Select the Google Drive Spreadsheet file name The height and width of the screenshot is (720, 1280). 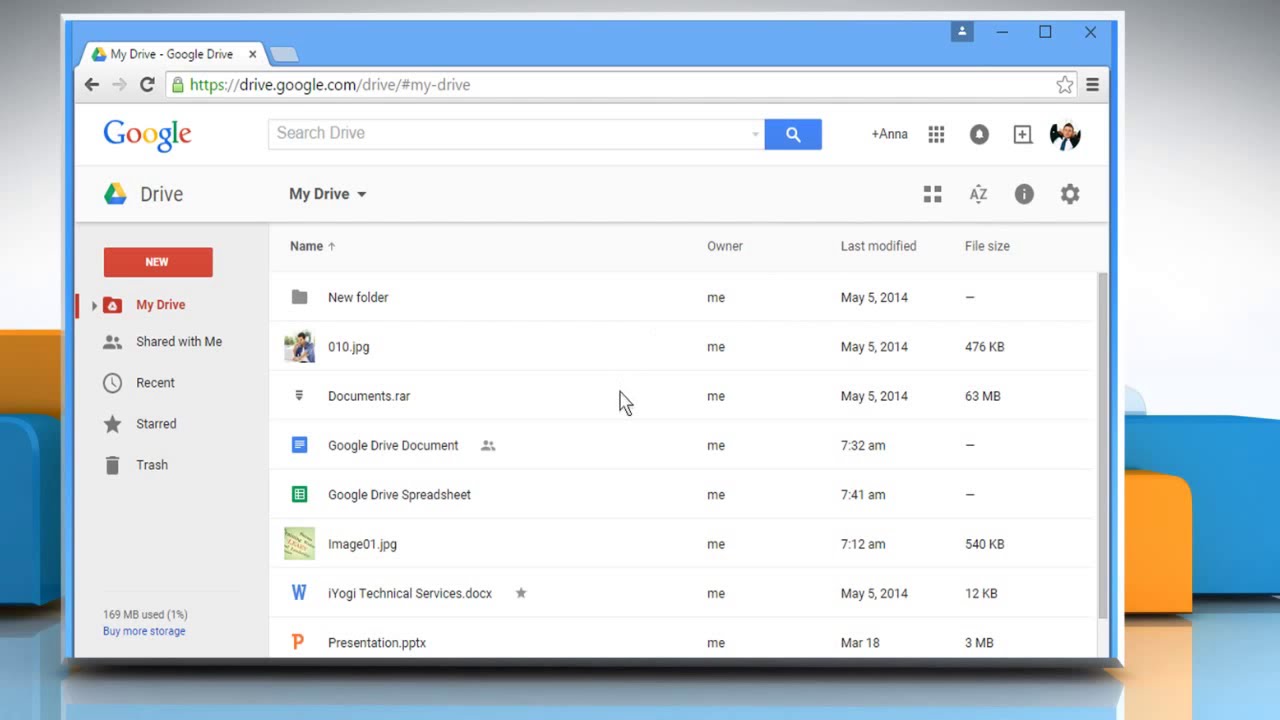point(399,494)
